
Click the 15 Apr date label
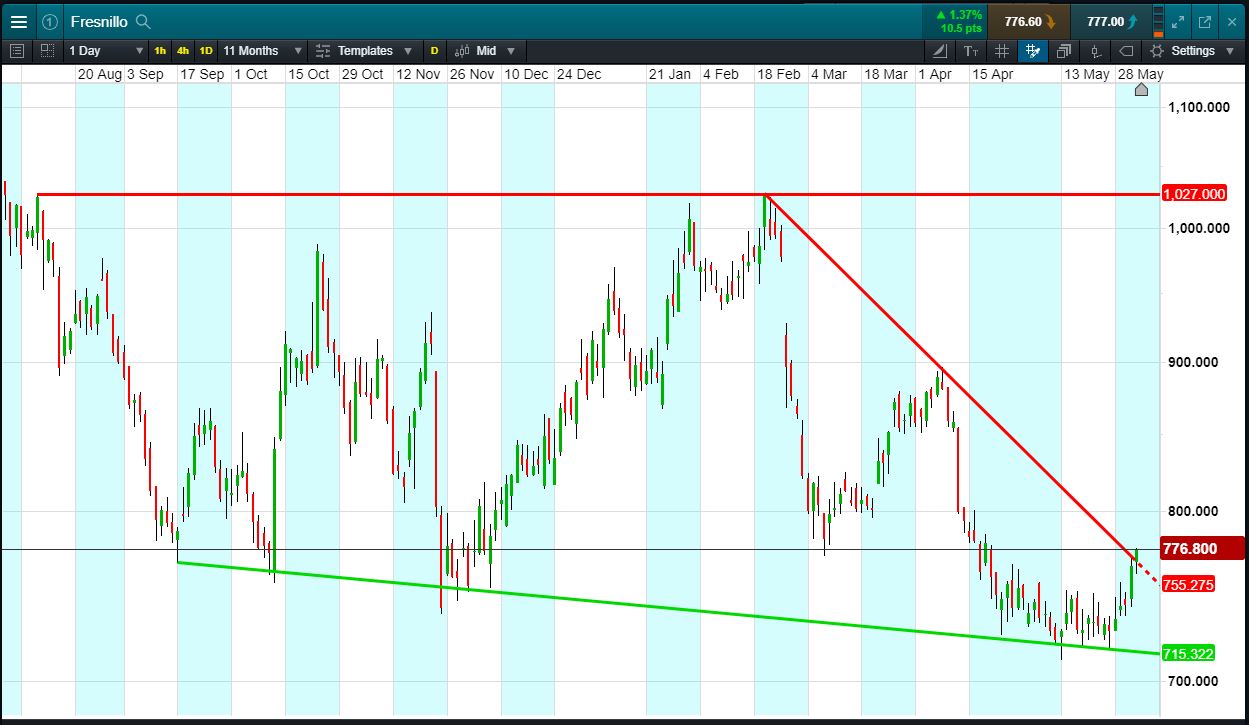(992, 74)
